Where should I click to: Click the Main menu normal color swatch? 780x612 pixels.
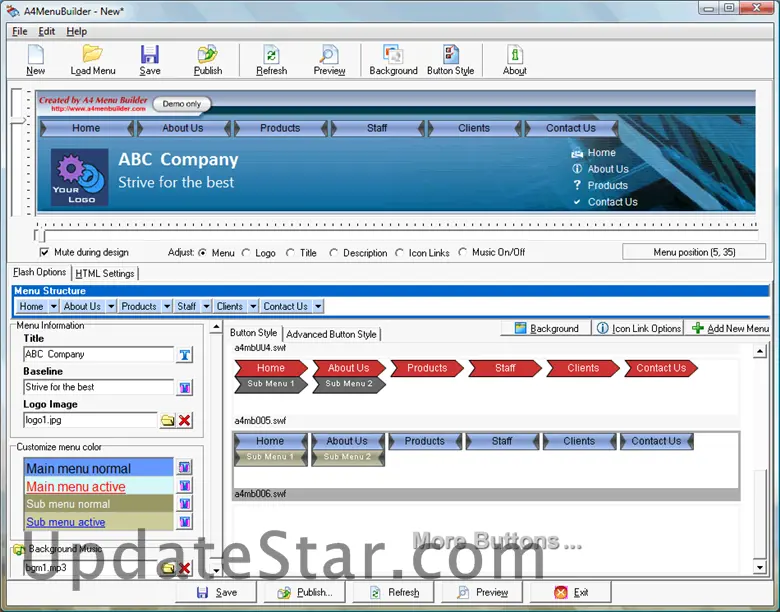click(x=98, y=468)
